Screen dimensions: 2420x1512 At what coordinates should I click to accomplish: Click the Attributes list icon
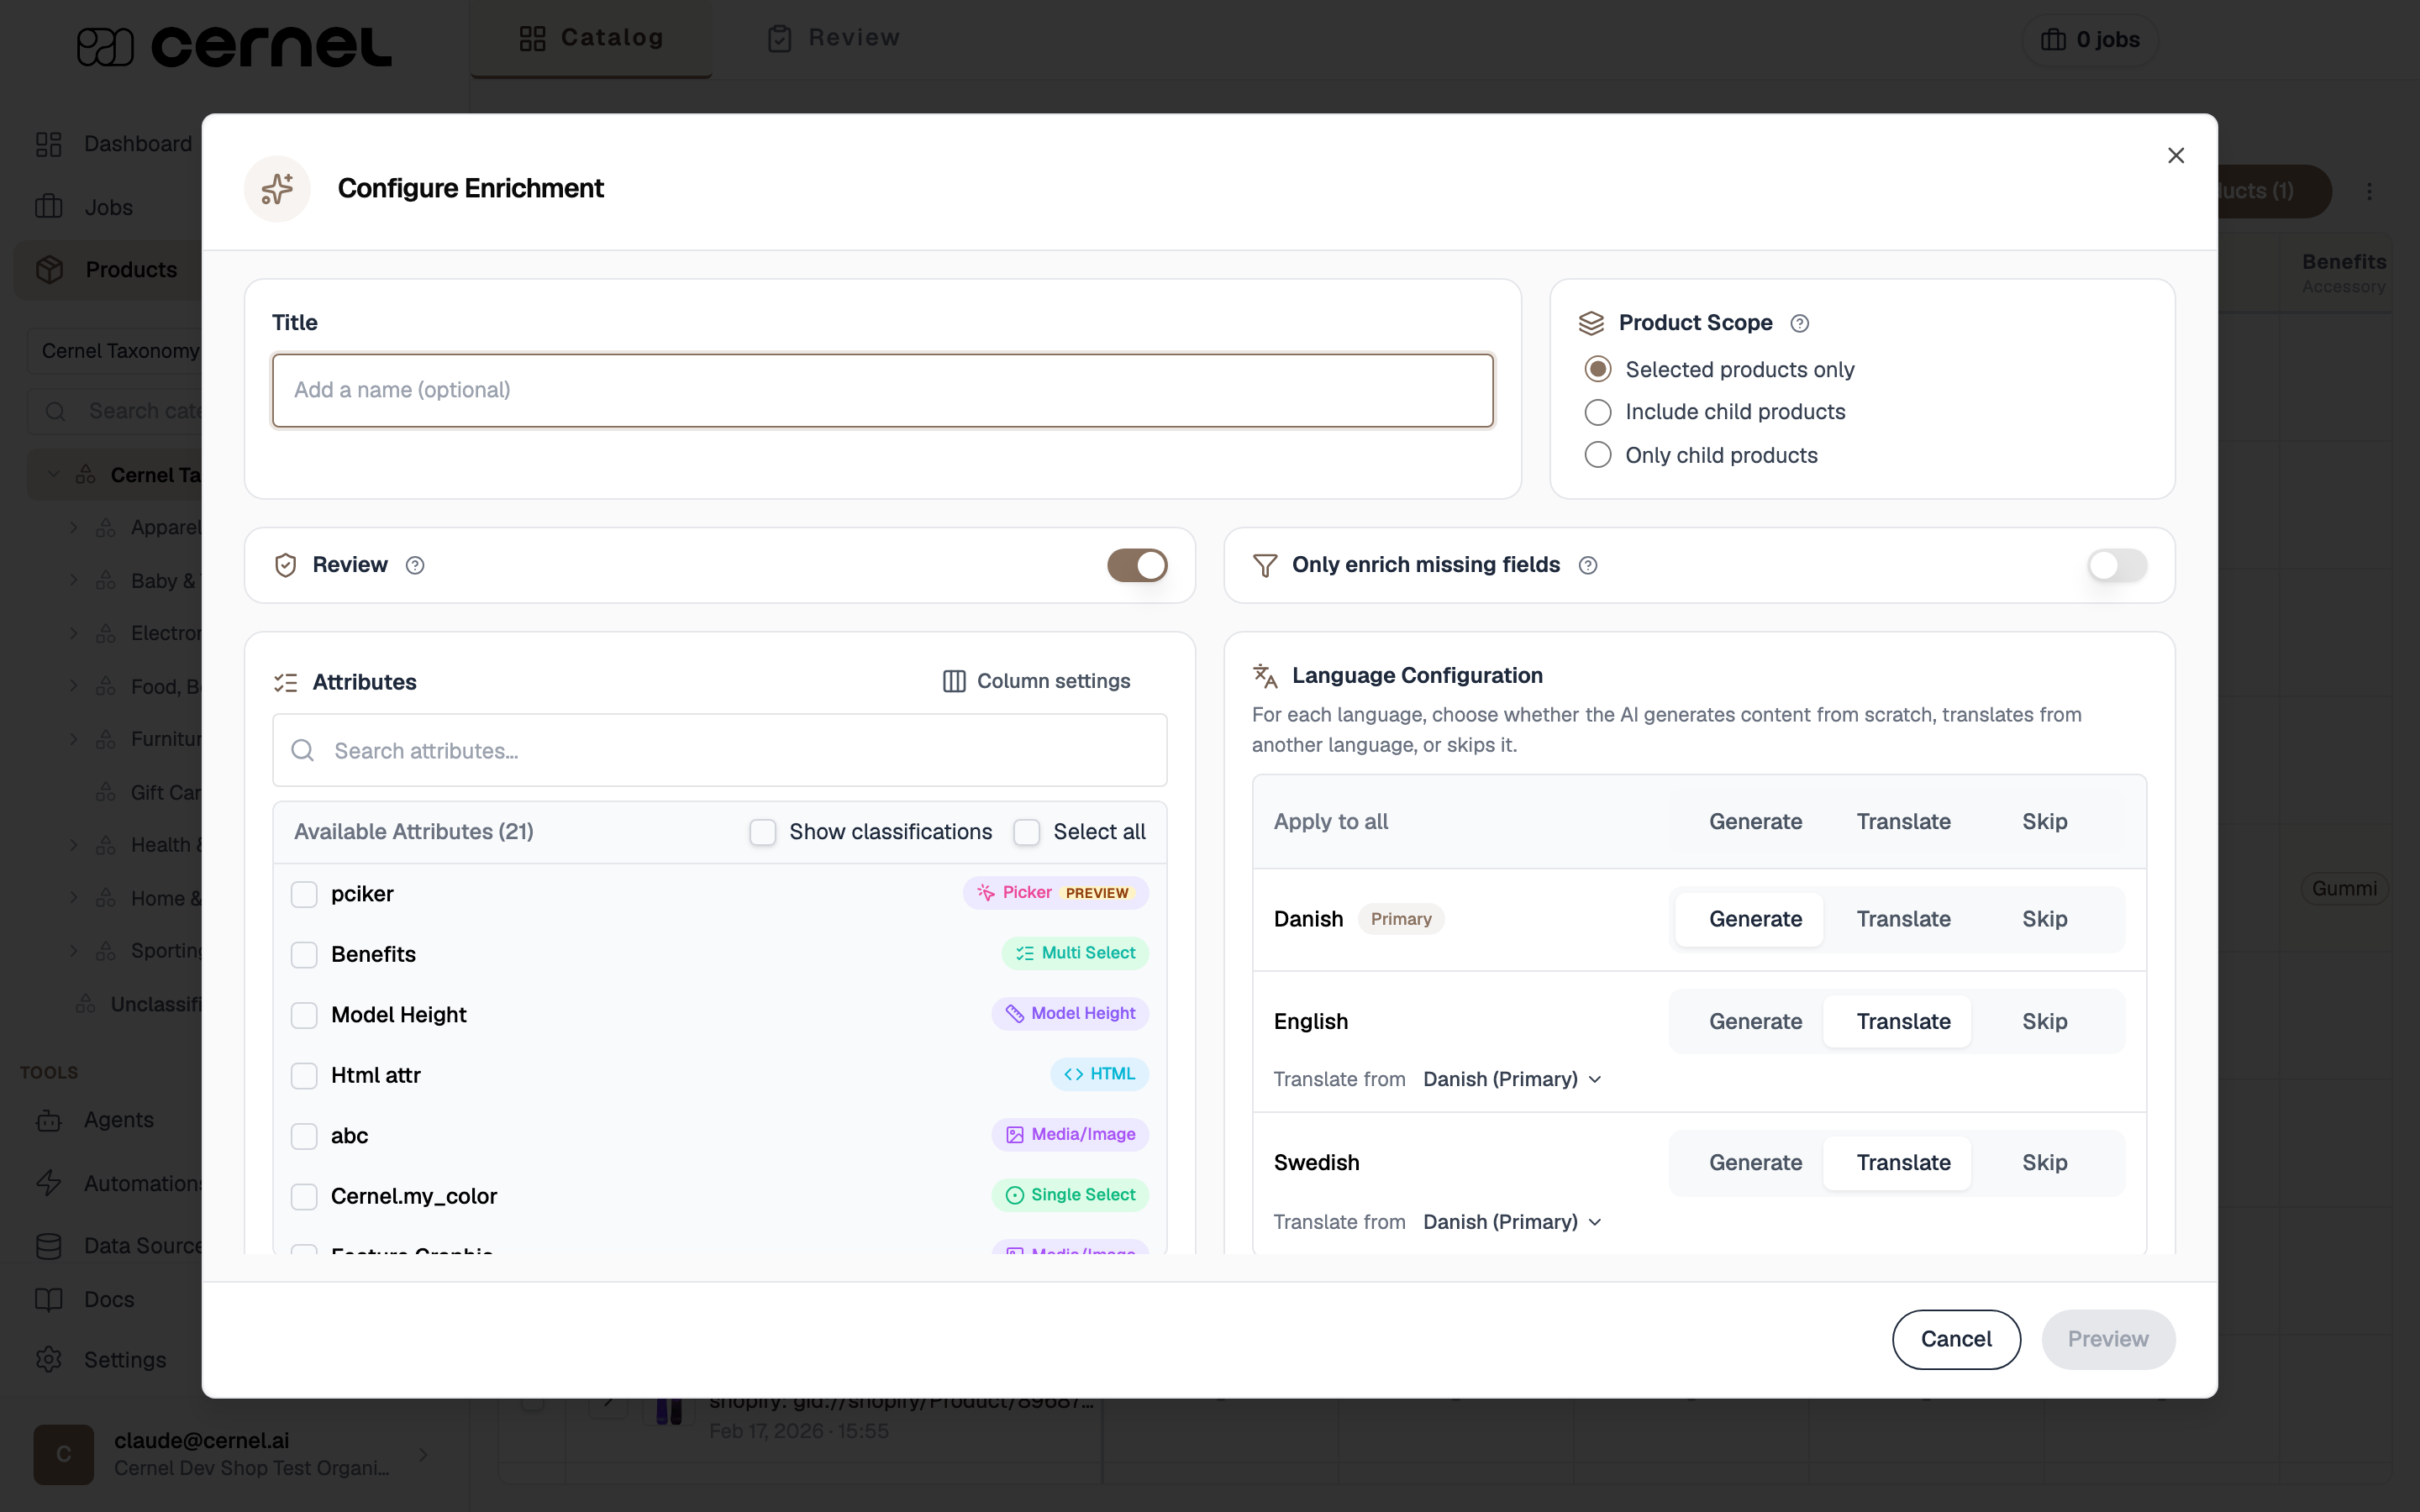tap(285, 682)
